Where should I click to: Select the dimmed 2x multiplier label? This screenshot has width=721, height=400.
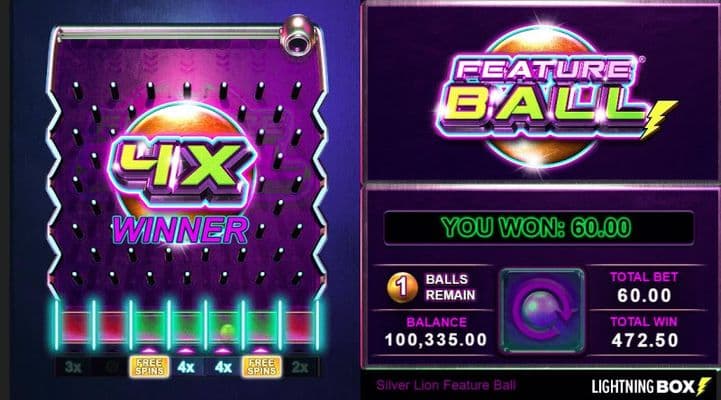(300, 367)
